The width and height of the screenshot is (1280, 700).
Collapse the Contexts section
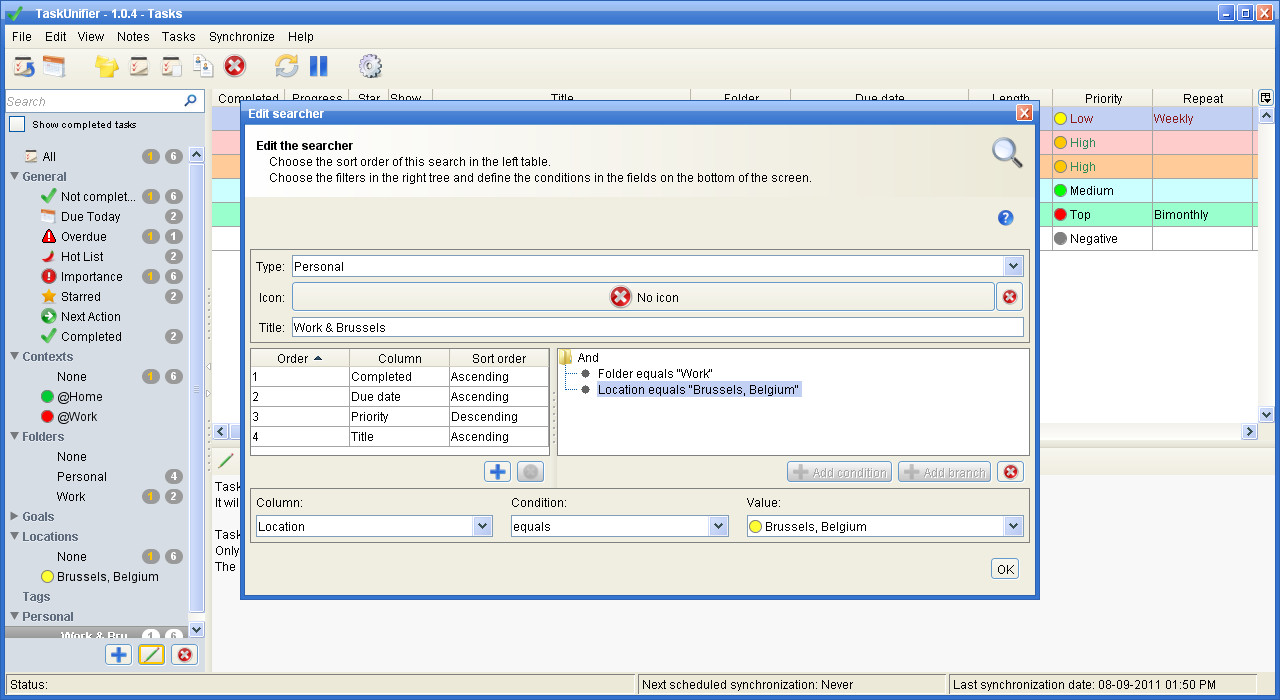click(15, 357)
